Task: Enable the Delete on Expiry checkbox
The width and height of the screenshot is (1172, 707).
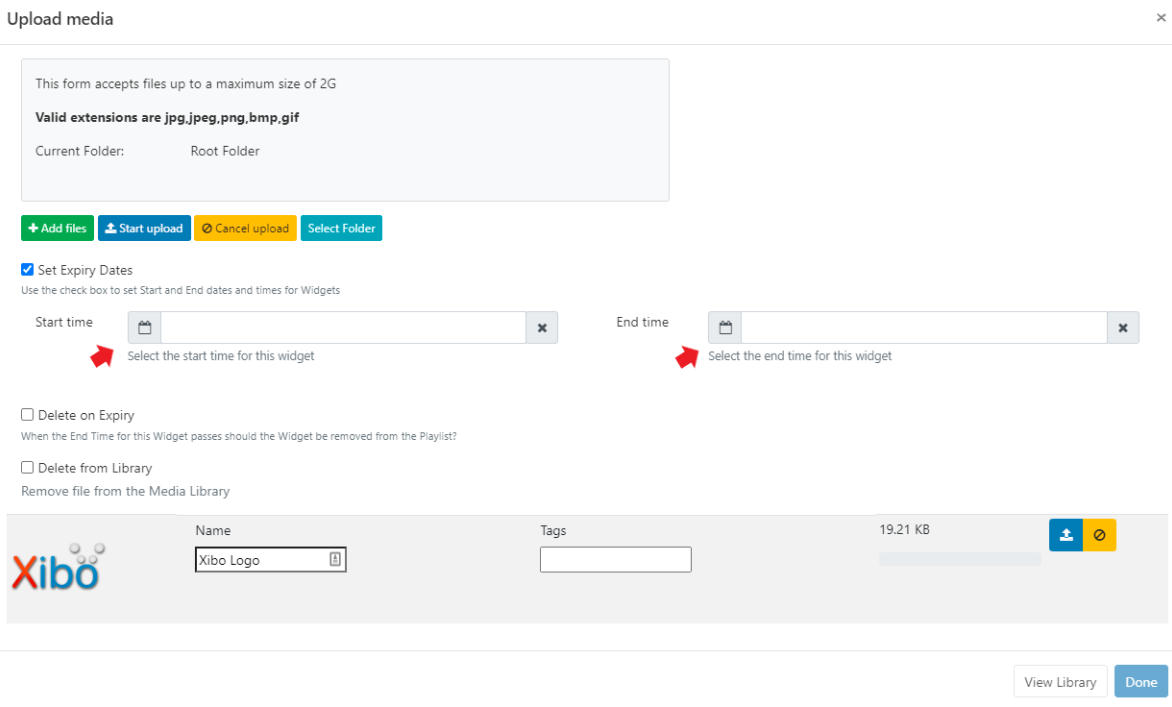Action: [x=28, y=415]
